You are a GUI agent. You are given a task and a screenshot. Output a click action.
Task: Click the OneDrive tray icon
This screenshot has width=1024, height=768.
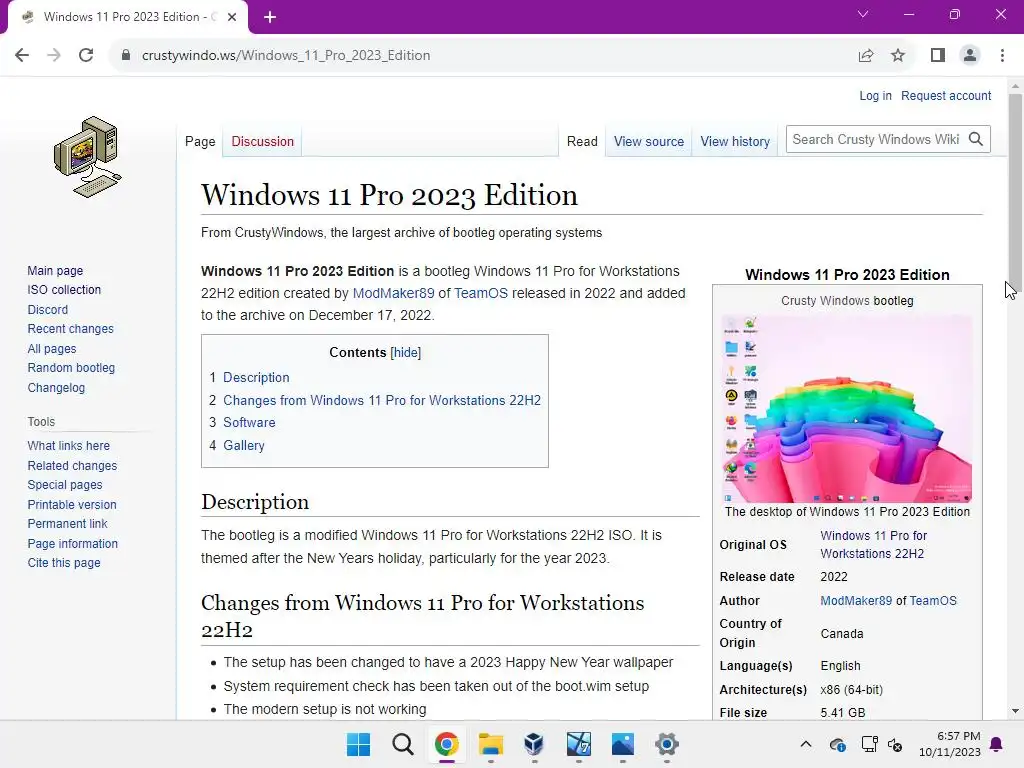[838, 744]
